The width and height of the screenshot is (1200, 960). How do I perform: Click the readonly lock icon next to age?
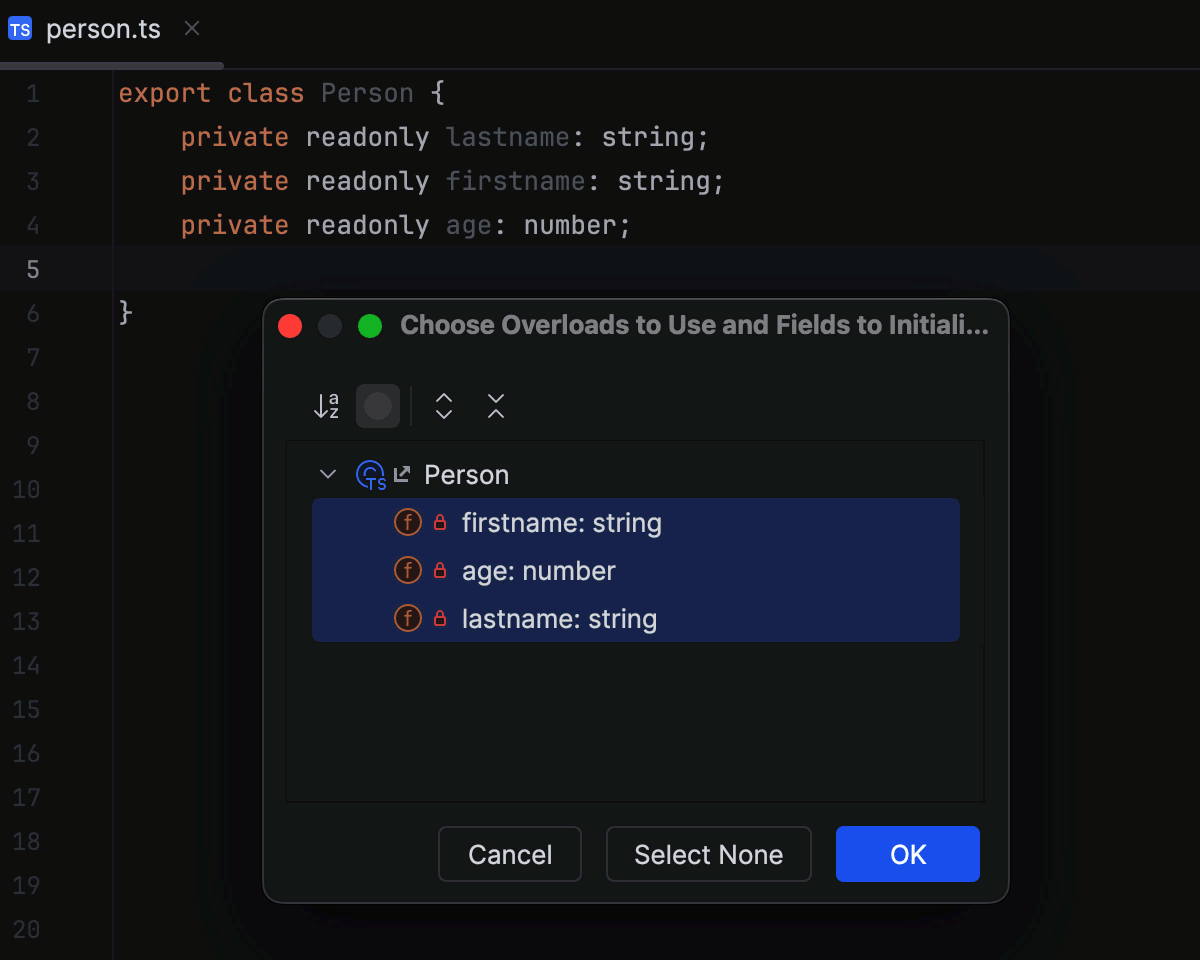(x=438, y=570)
